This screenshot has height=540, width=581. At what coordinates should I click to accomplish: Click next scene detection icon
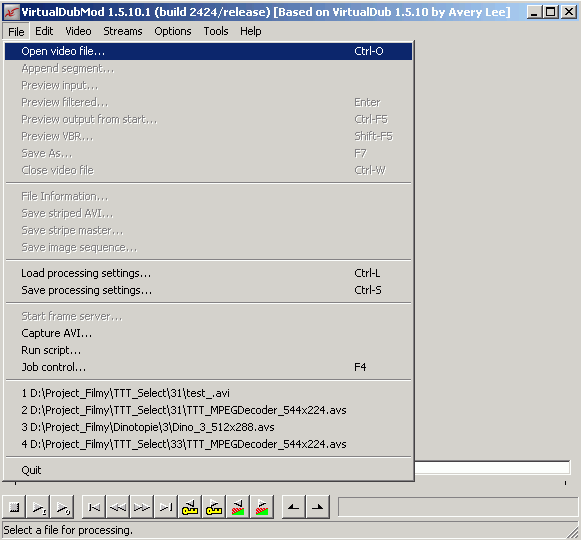[x=262, y=507]
